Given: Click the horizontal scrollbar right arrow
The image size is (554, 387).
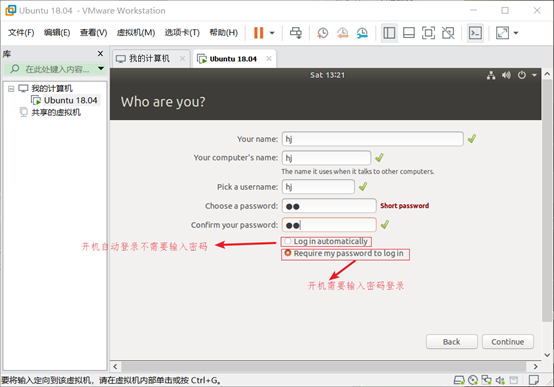Looking at the screenshot, I should point(536,367).
